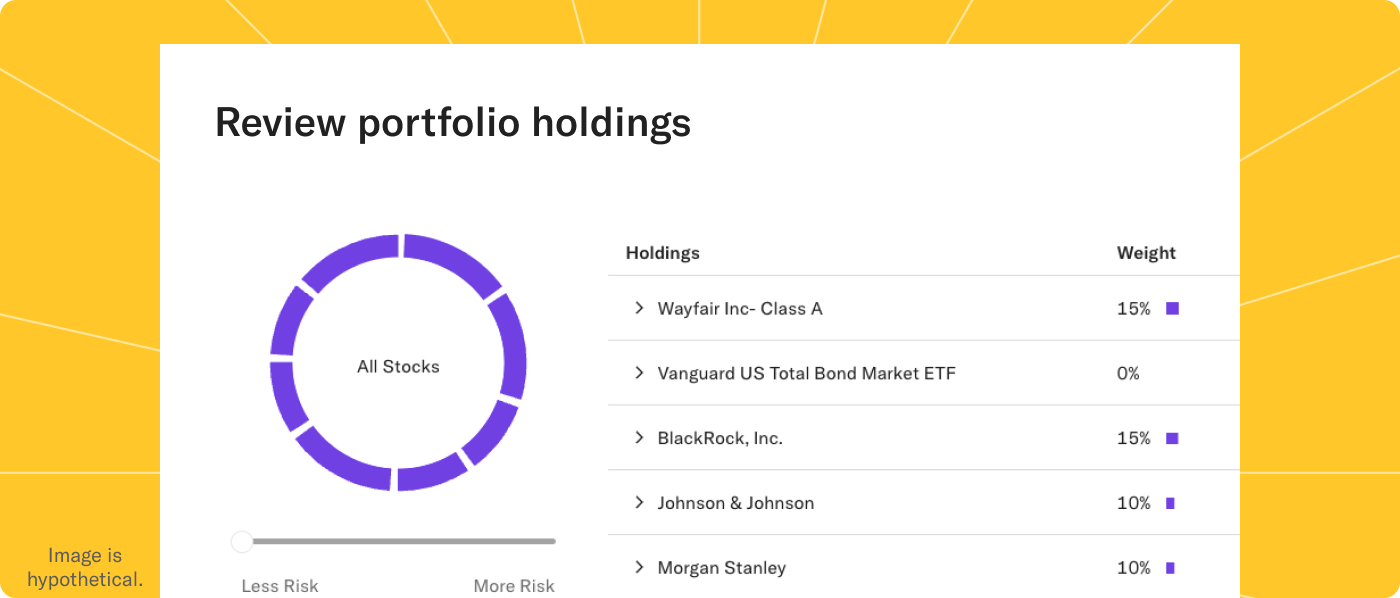1400x598 pixels.
Task: Click the purple marker next to Morgan Stanley's weight
Action: (1170, 567)
